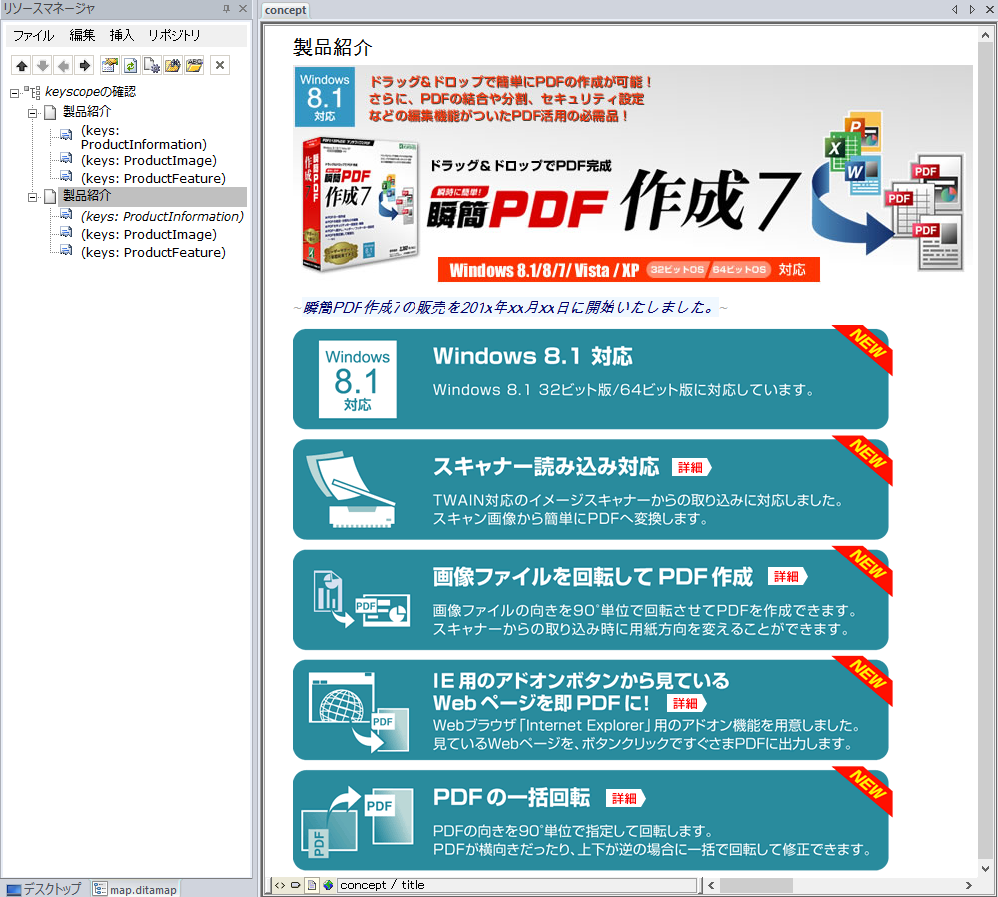Click the vertical scroll down arrow

(x=986, y=868)
